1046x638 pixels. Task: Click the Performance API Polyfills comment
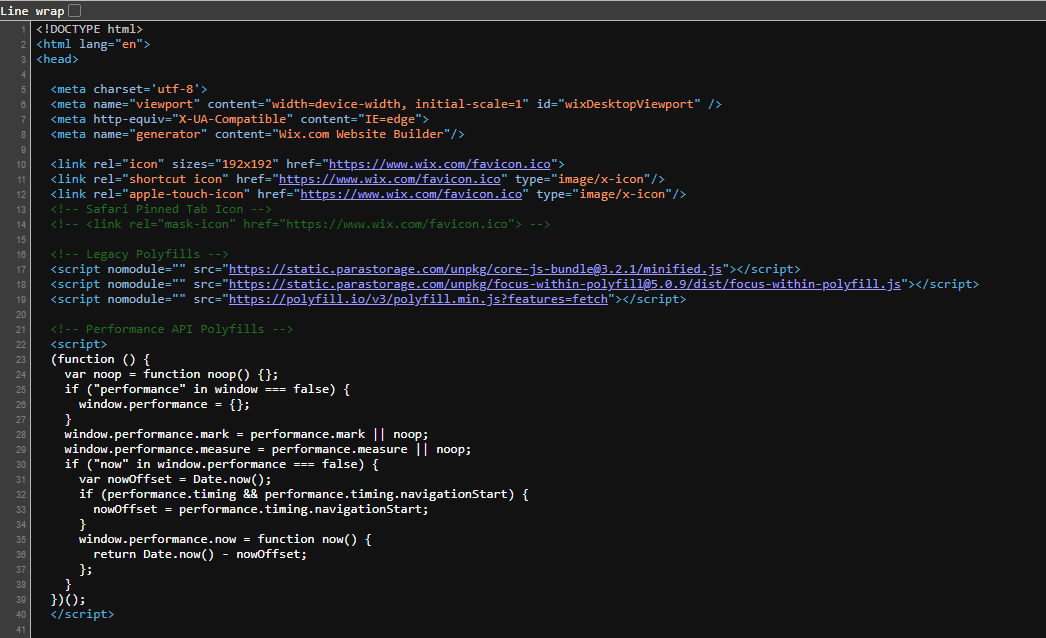pyautogui.click(x=172, y=328)
